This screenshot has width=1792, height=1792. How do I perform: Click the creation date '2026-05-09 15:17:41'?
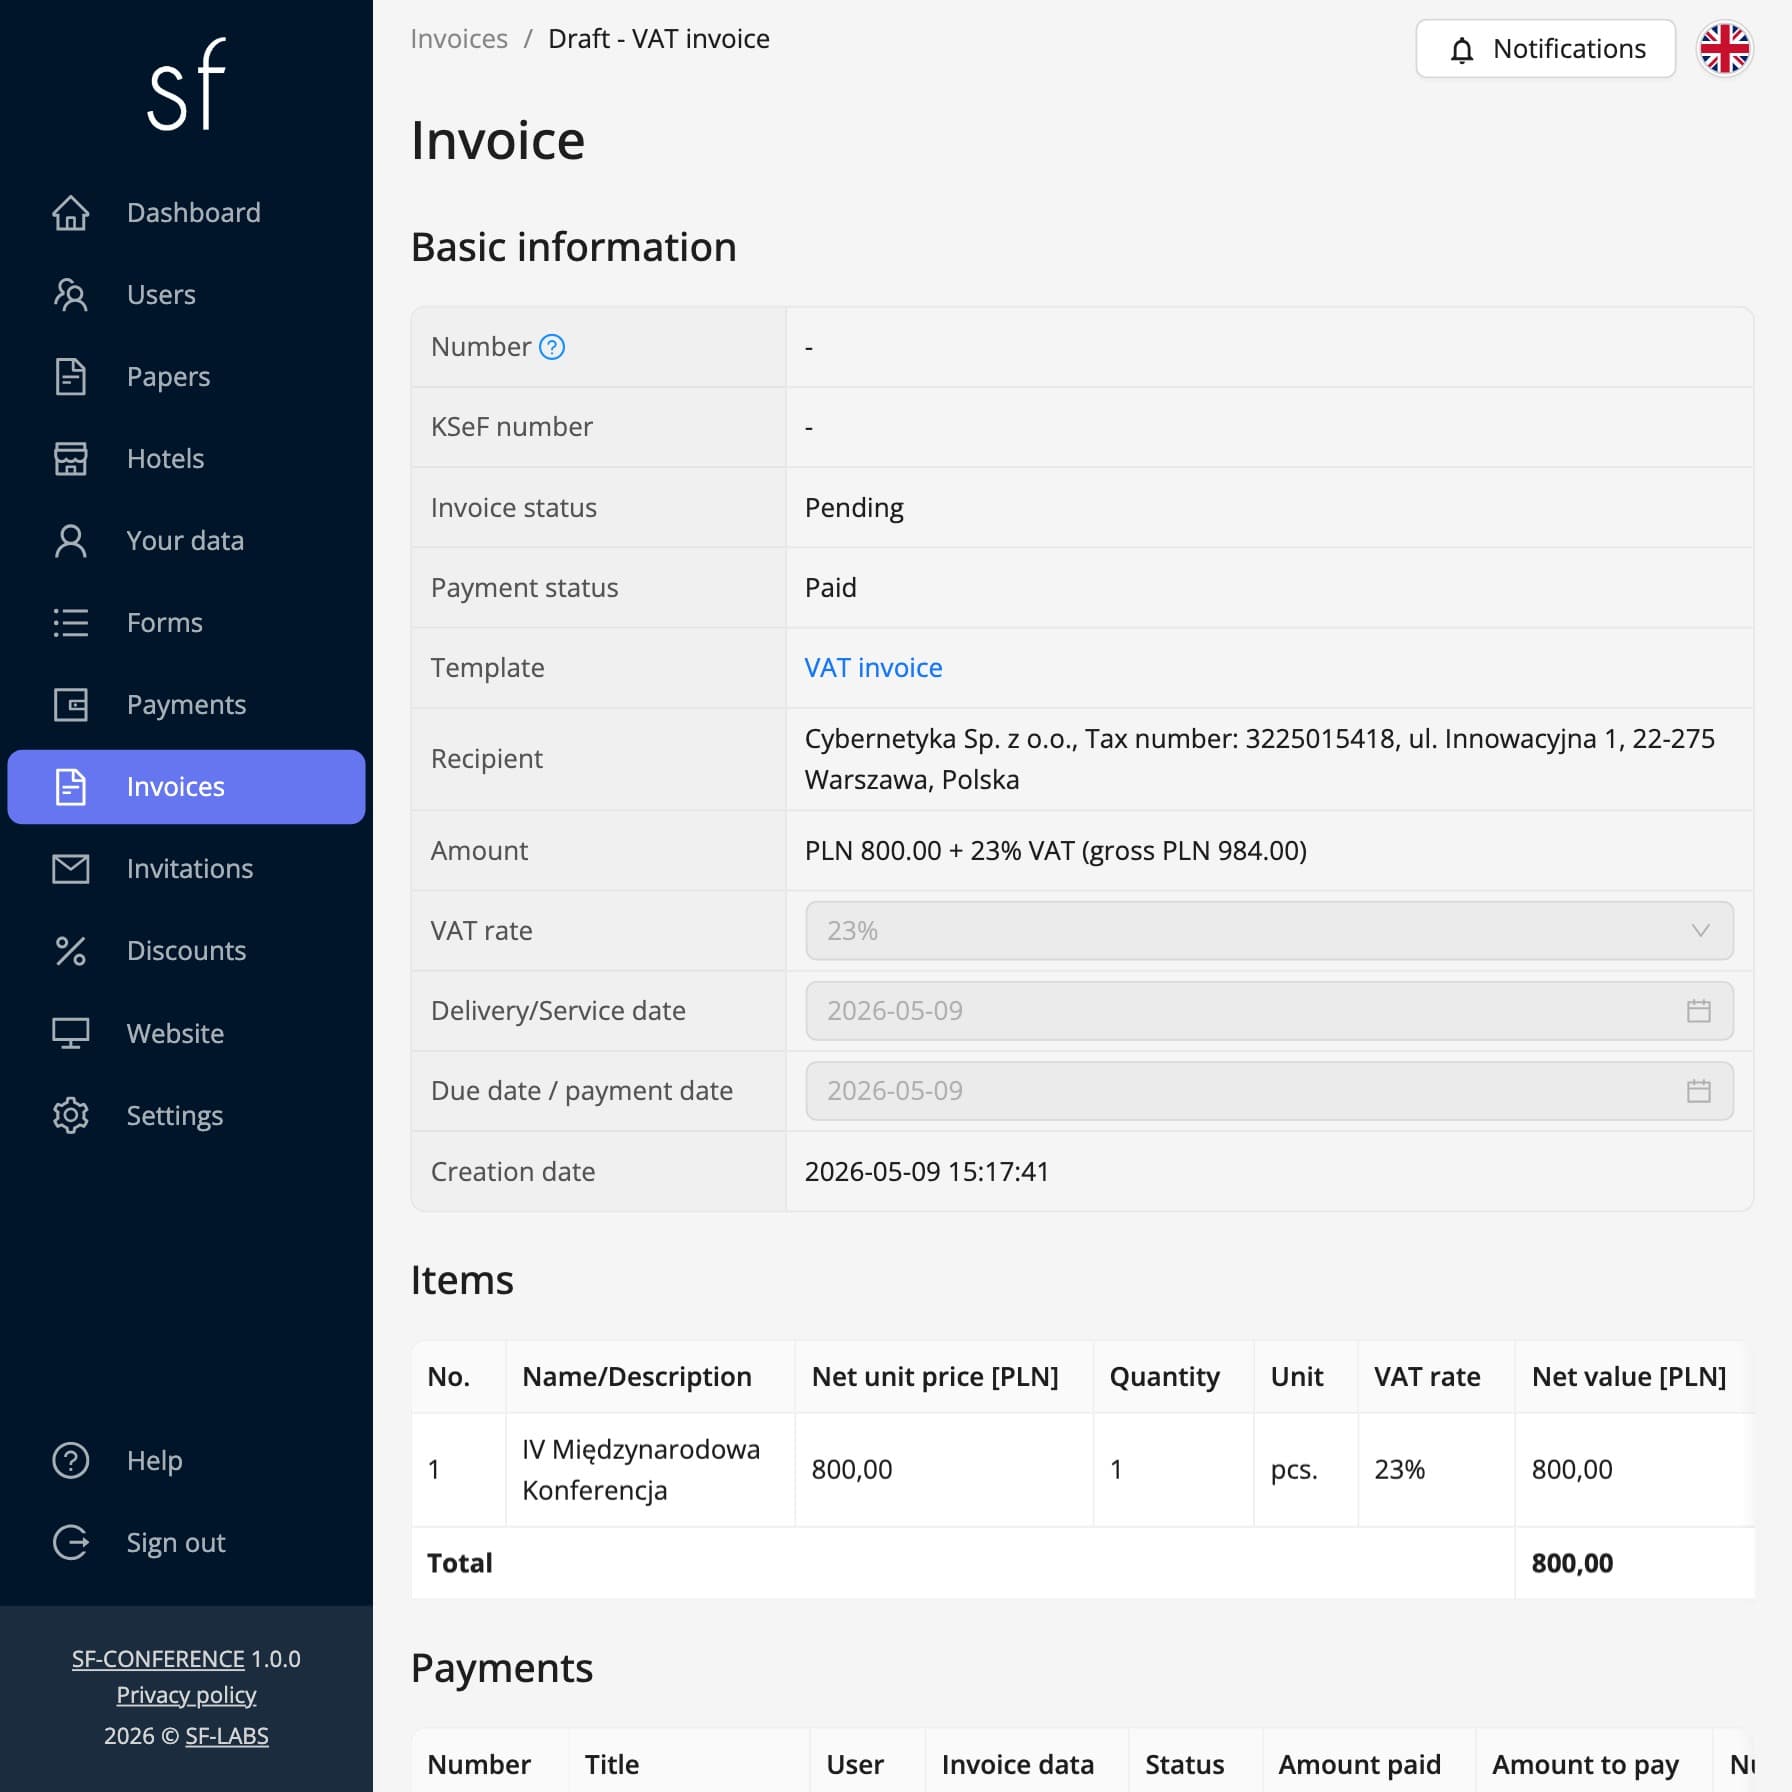tap(926, 1172)
